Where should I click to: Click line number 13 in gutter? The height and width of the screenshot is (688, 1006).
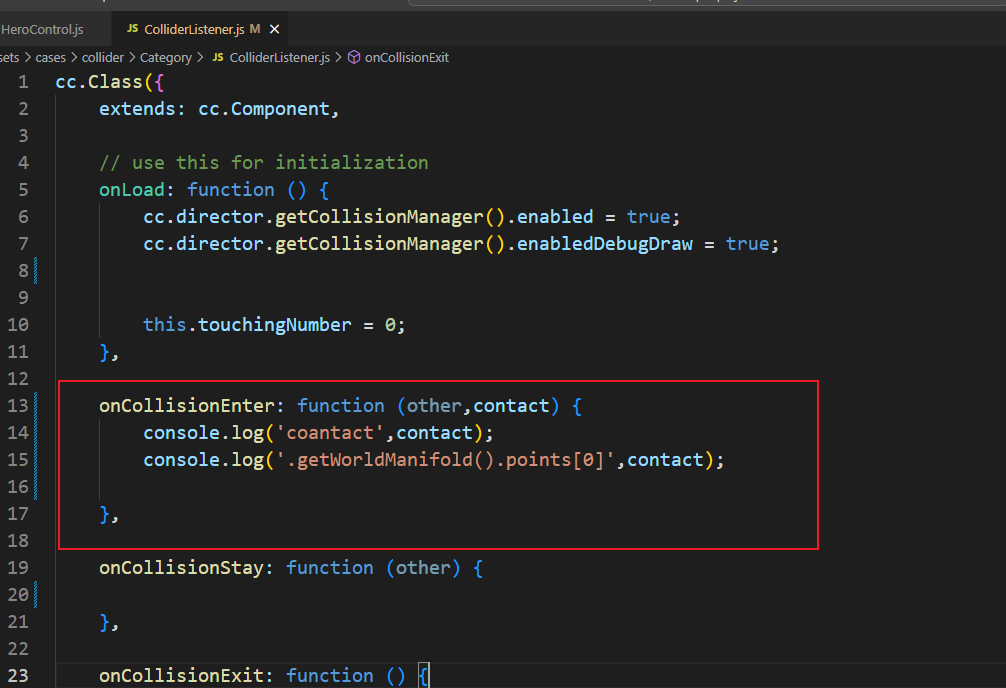18,406
